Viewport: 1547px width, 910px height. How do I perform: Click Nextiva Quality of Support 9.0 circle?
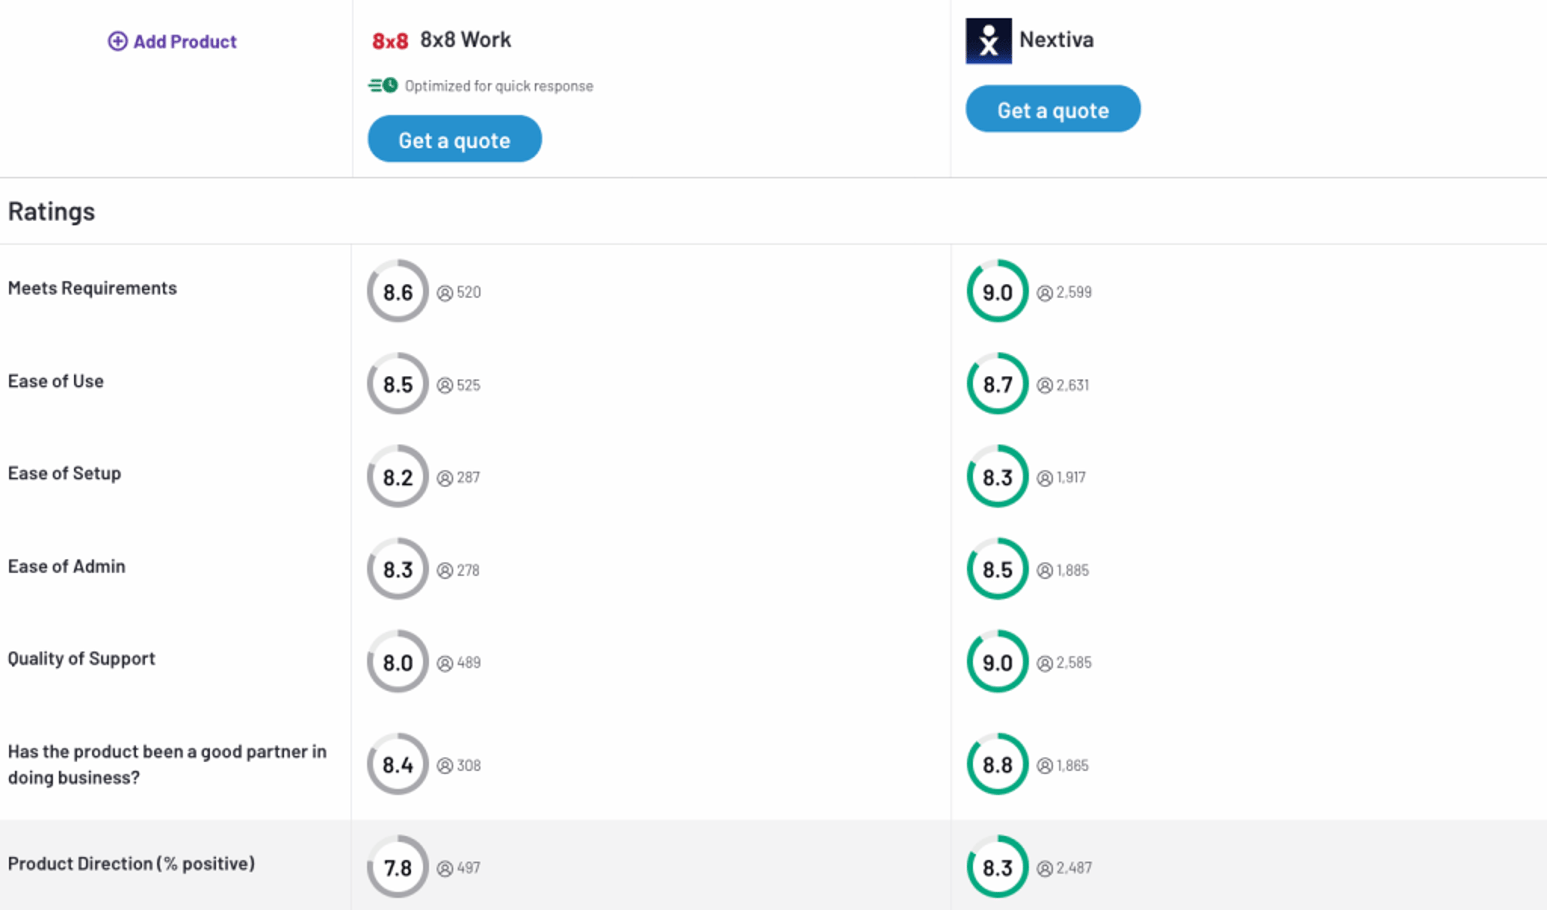[997, 662]
